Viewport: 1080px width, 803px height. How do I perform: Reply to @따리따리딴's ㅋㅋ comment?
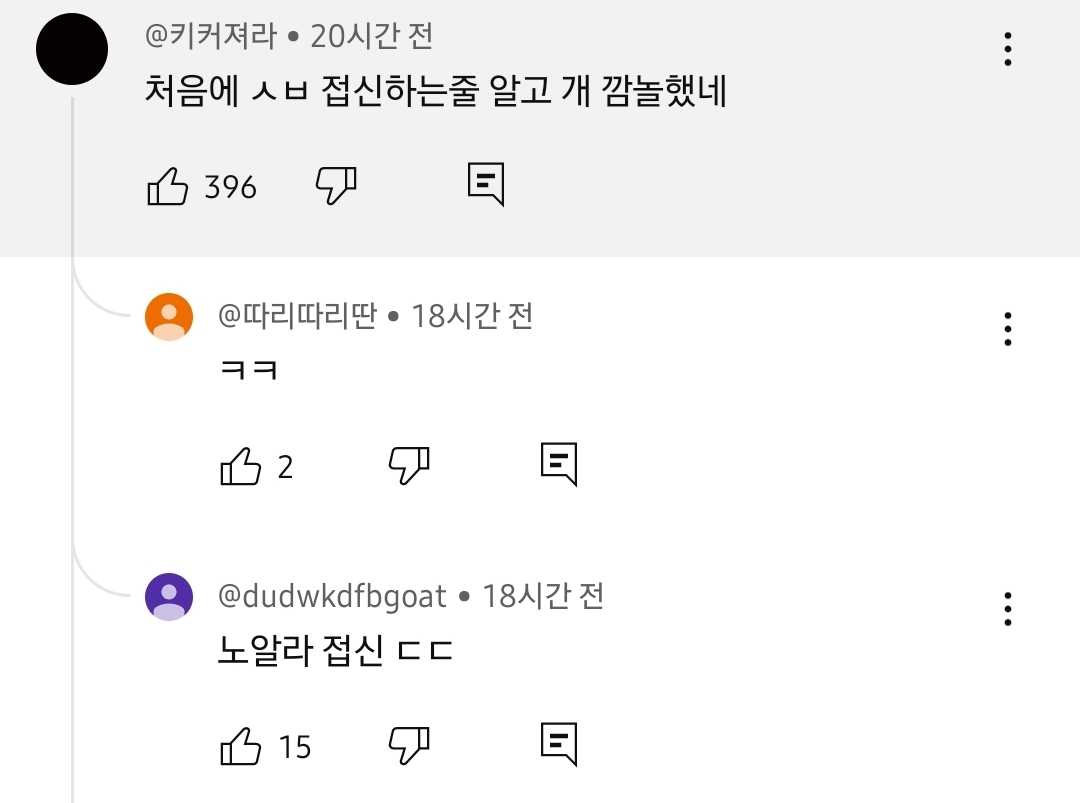[559, 464]
